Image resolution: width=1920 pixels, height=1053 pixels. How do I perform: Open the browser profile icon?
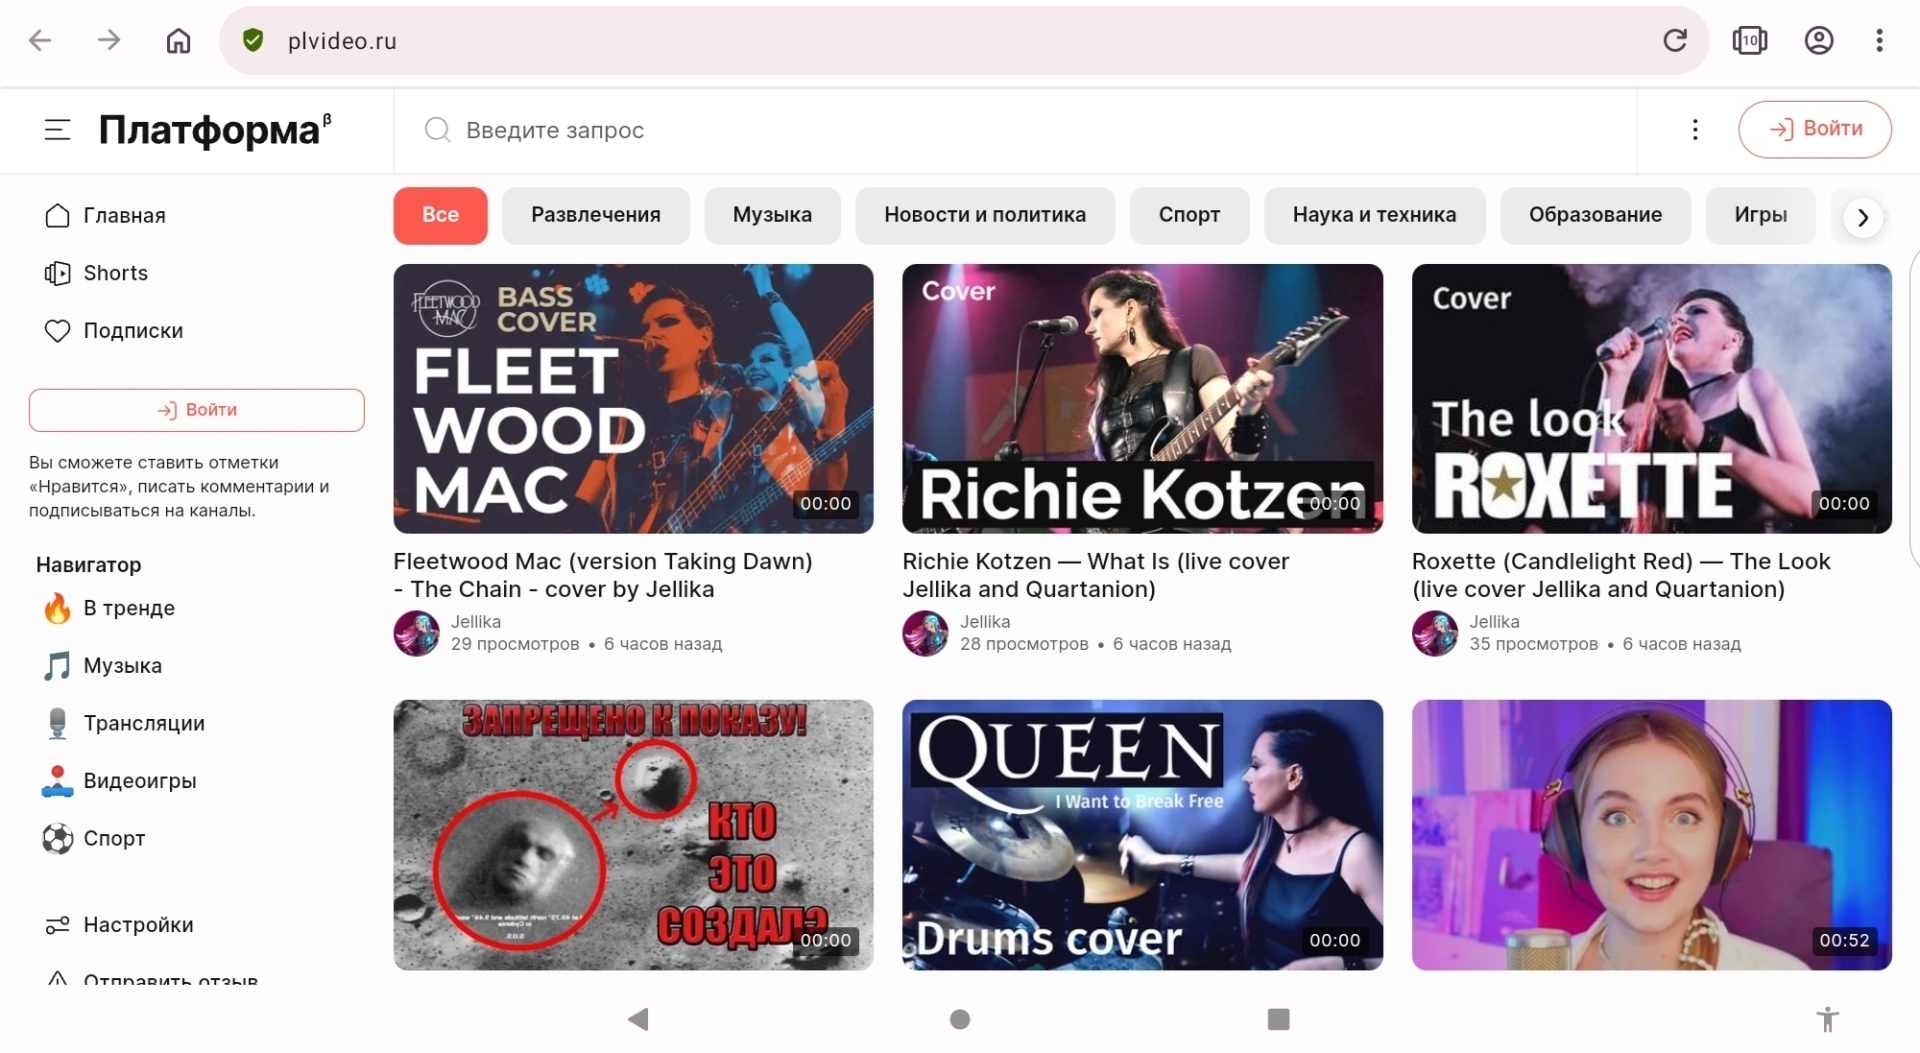tap(1817, 40)
